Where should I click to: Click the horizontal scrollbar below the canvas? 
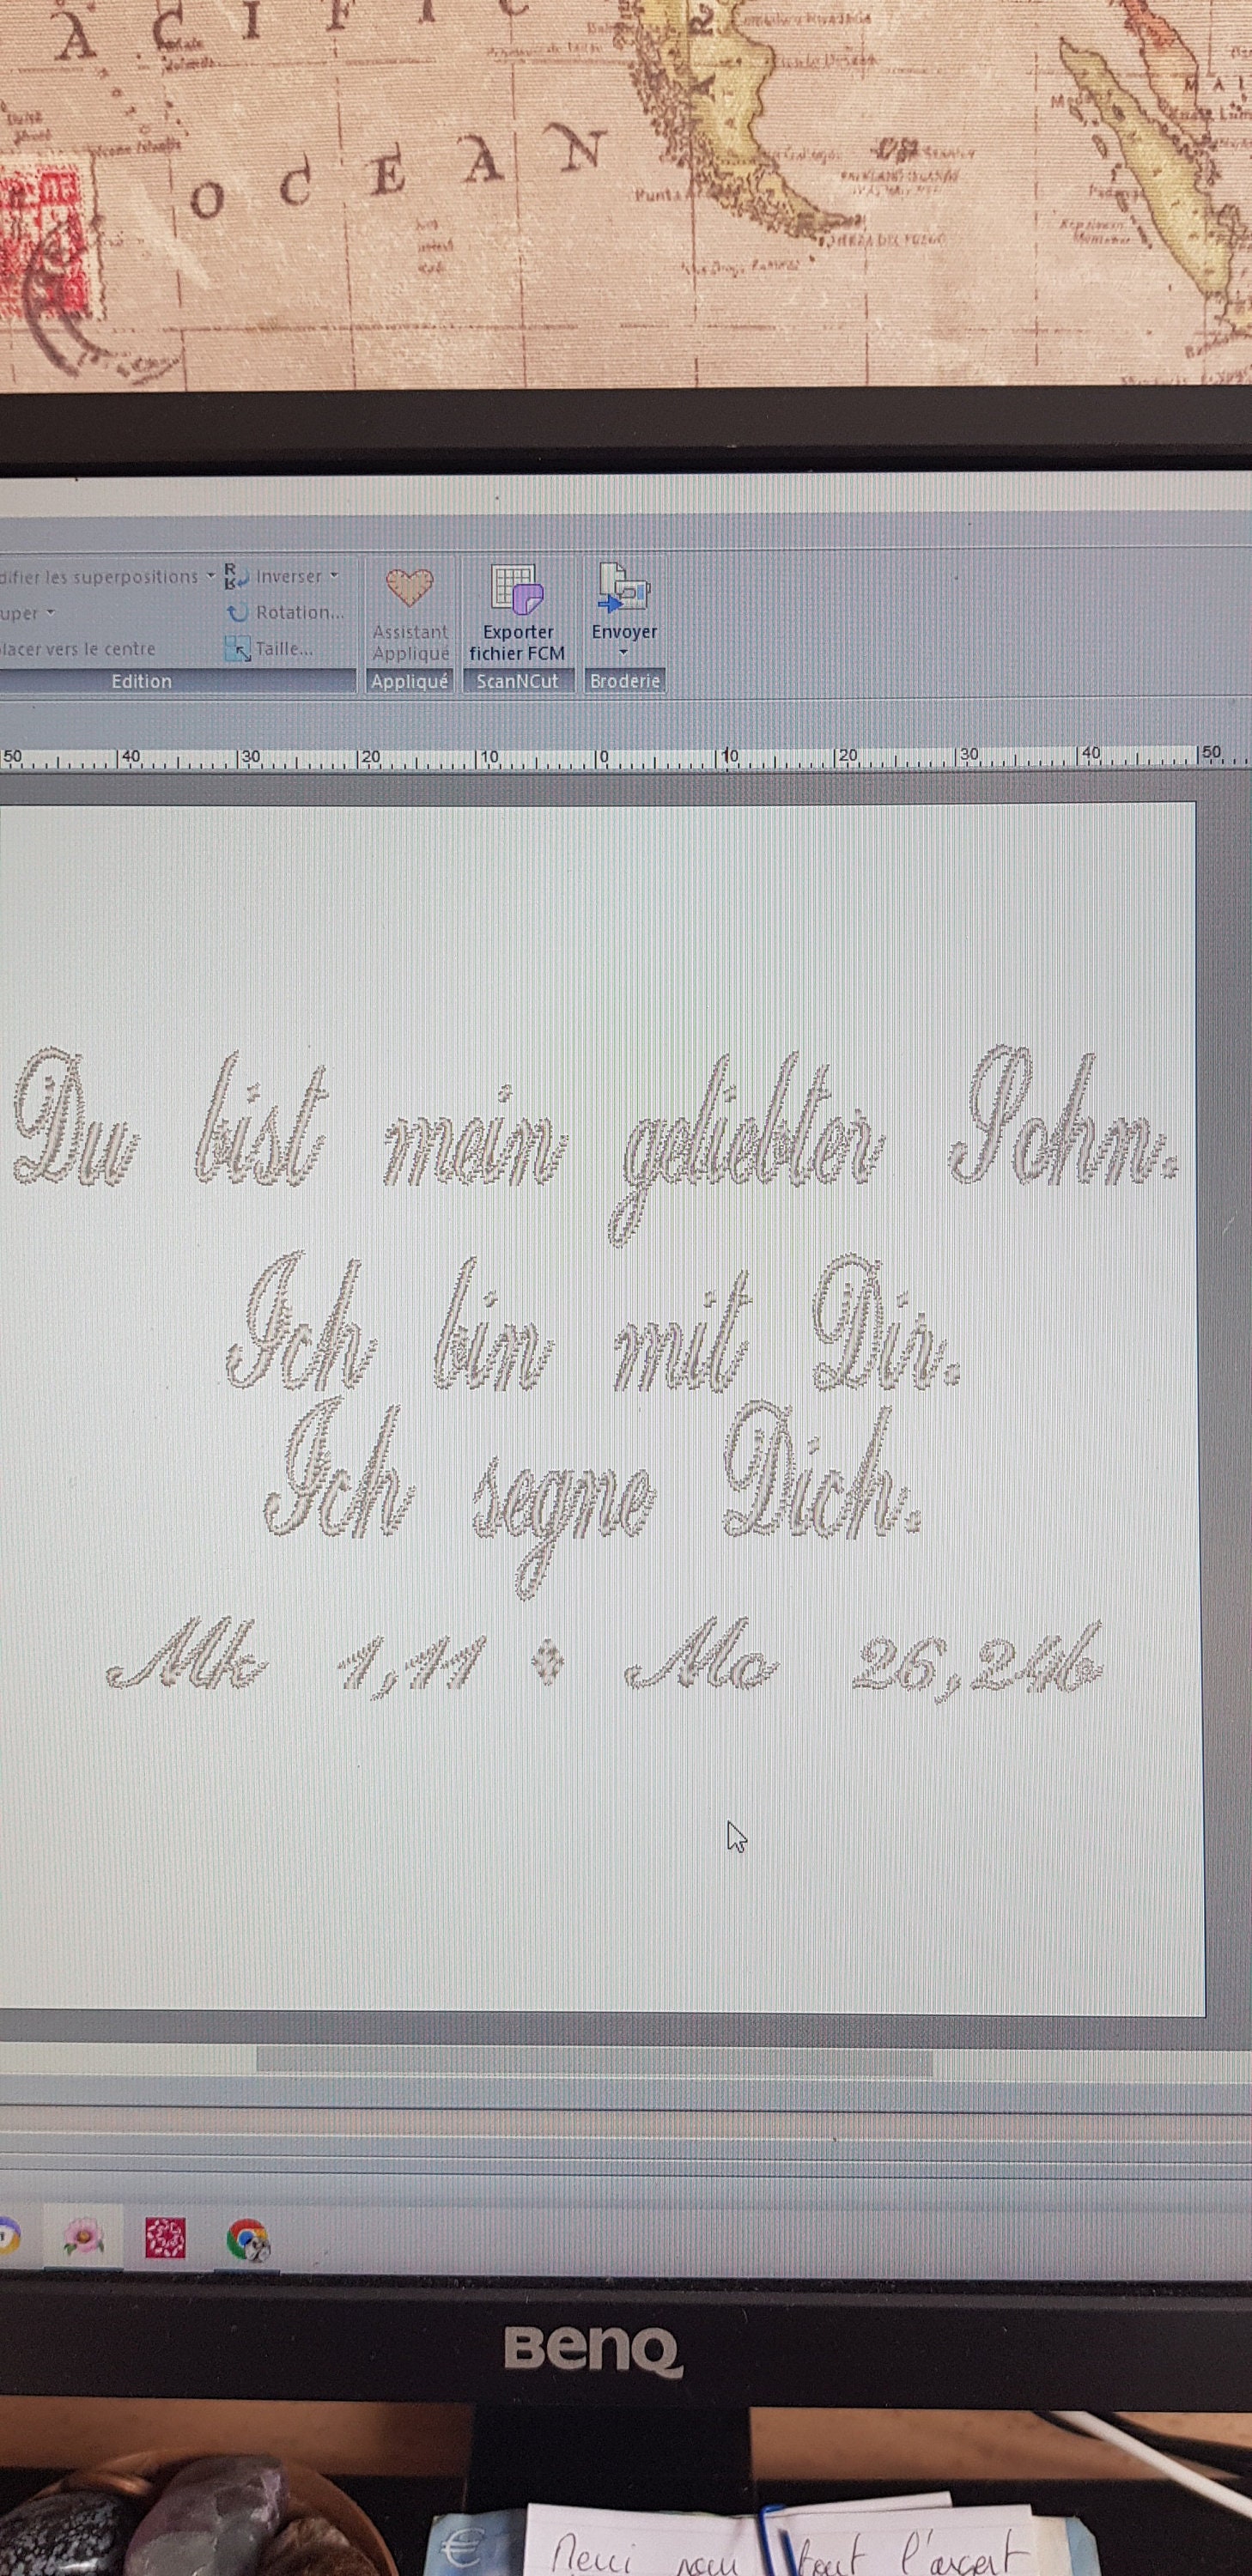pyautogui.click(x=594, y=2061)
